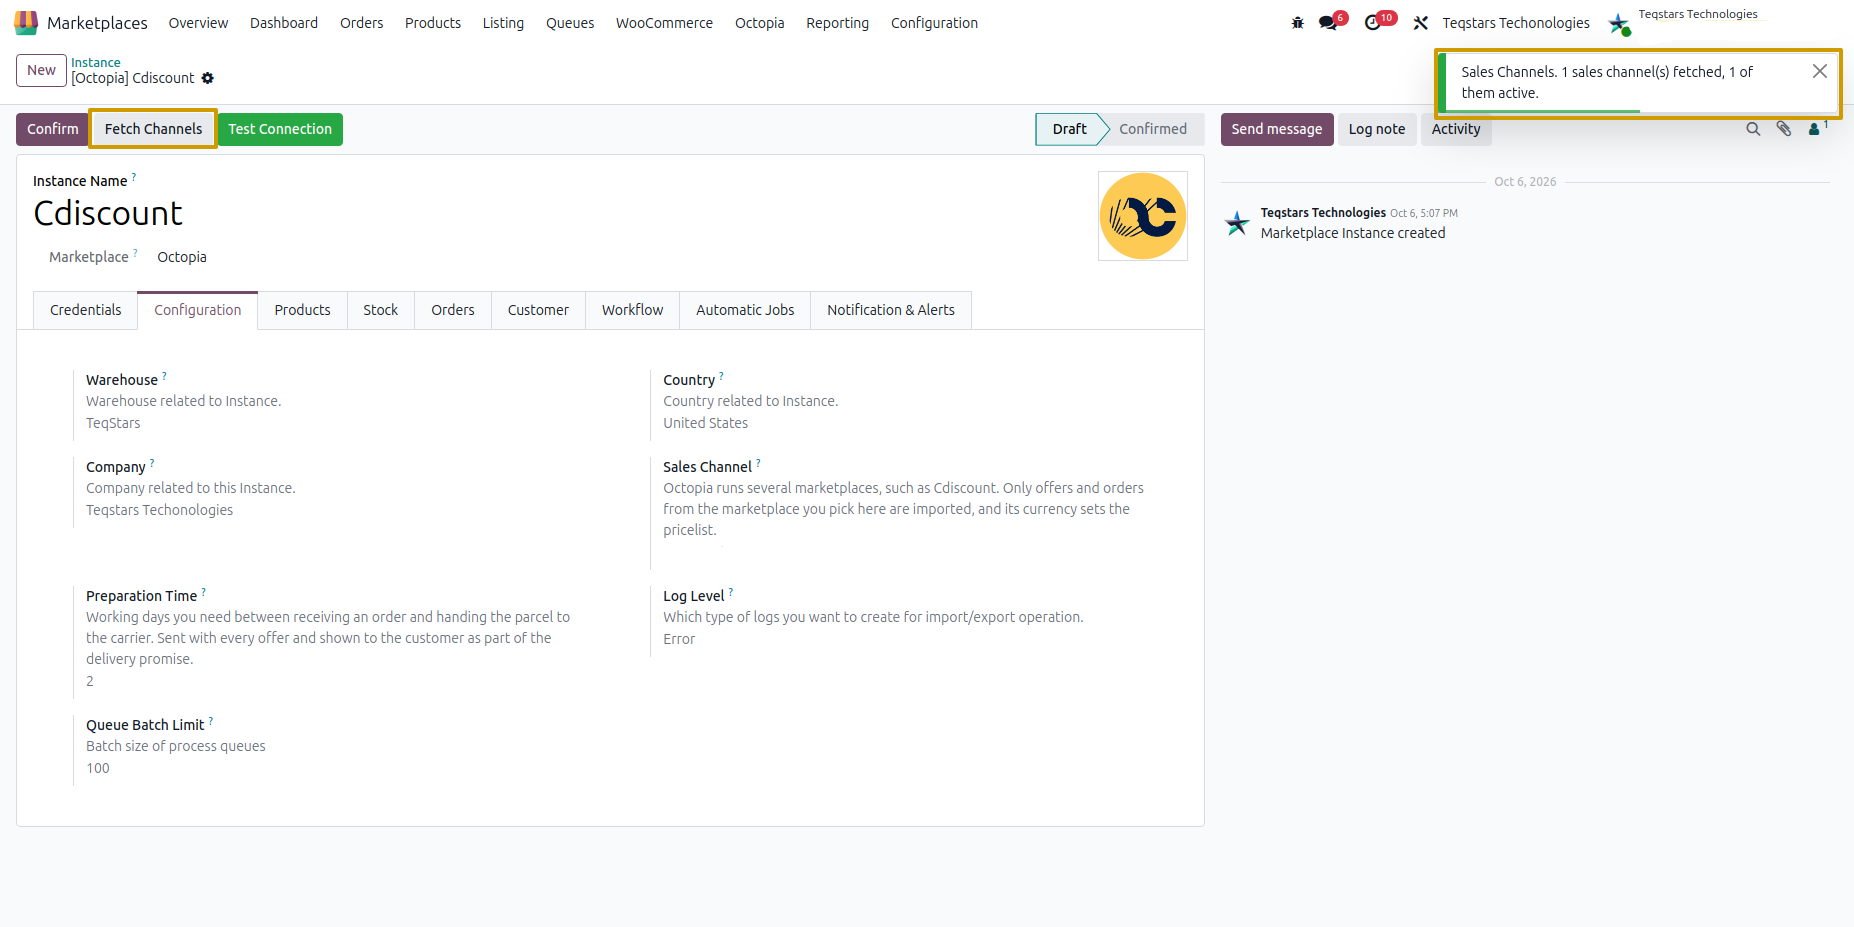Image resolution: width=1854 pixels, height=927 pixels.
Task: Open the Orders top menu
Action: [361, 23]
